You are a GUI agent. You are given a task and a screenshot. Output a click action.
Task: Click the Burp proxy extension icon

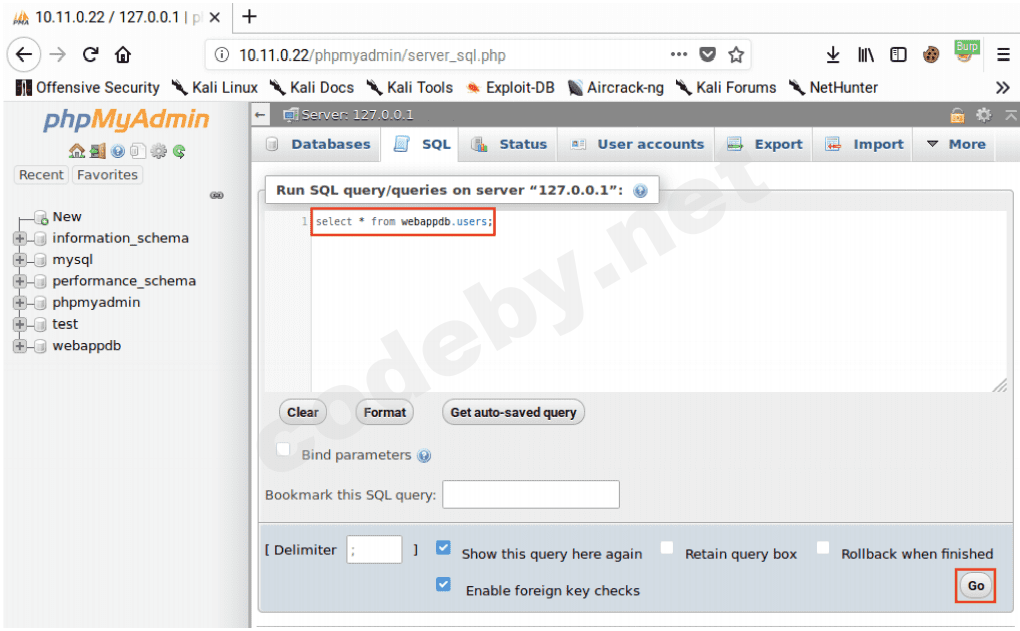[967, 51]
